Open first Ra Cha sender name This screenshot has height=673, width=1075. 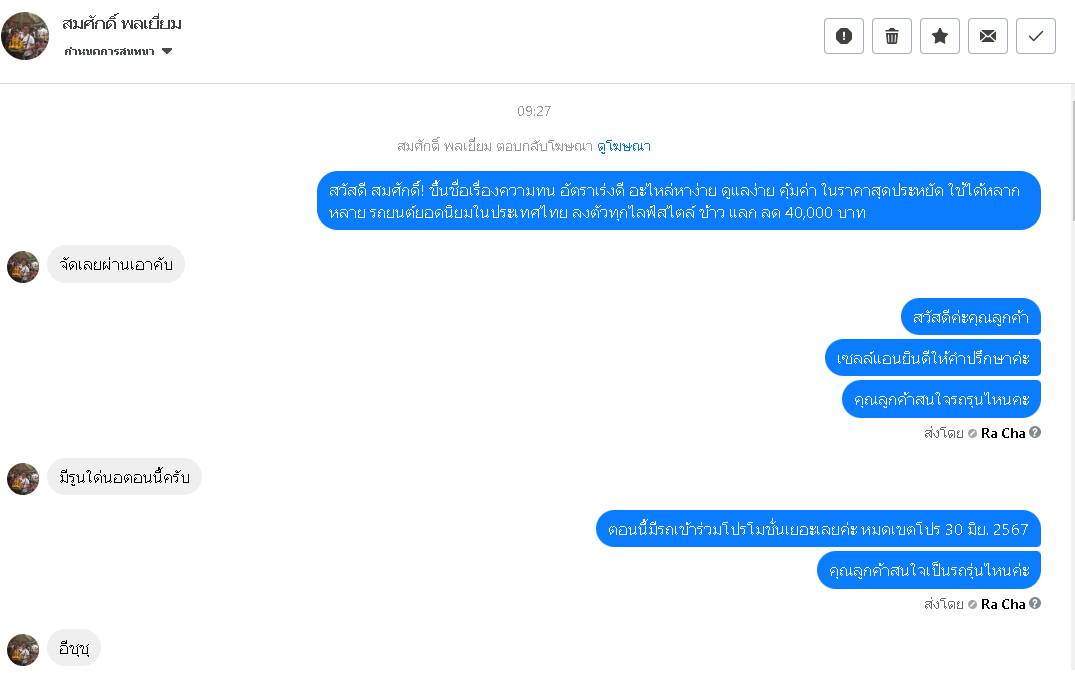click(1003, 433)
